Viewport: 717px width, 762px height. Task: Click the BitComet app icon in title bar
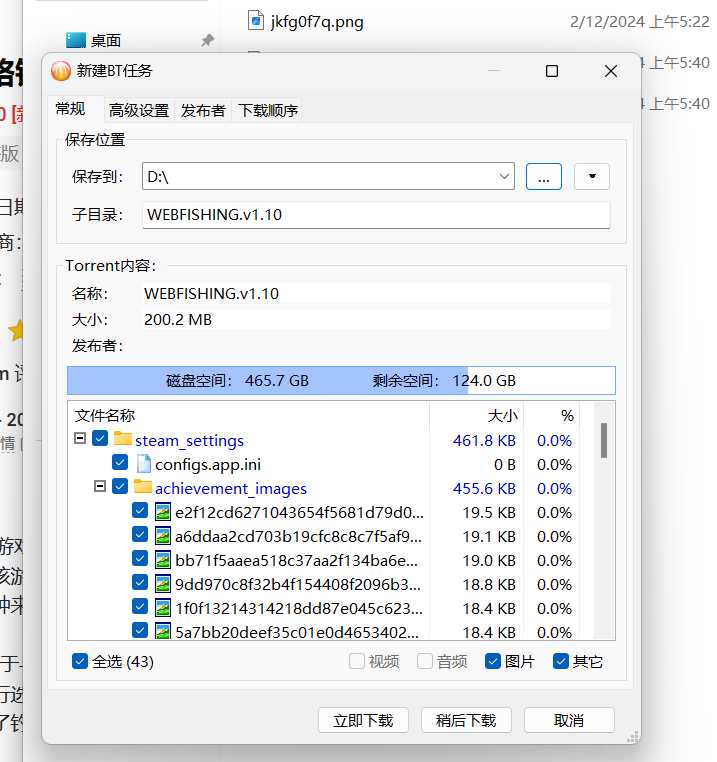tap(61, 71)
